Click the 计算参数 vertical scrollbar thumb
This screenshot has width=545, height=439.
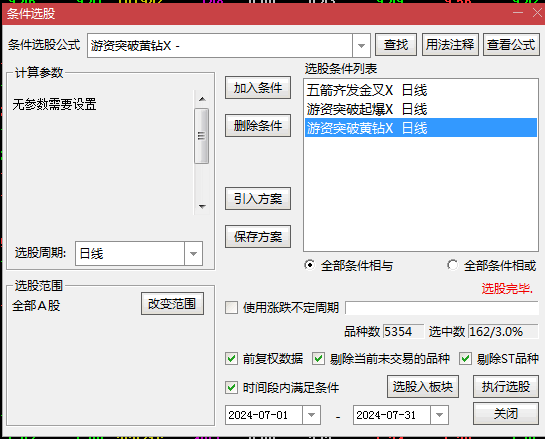202,136
